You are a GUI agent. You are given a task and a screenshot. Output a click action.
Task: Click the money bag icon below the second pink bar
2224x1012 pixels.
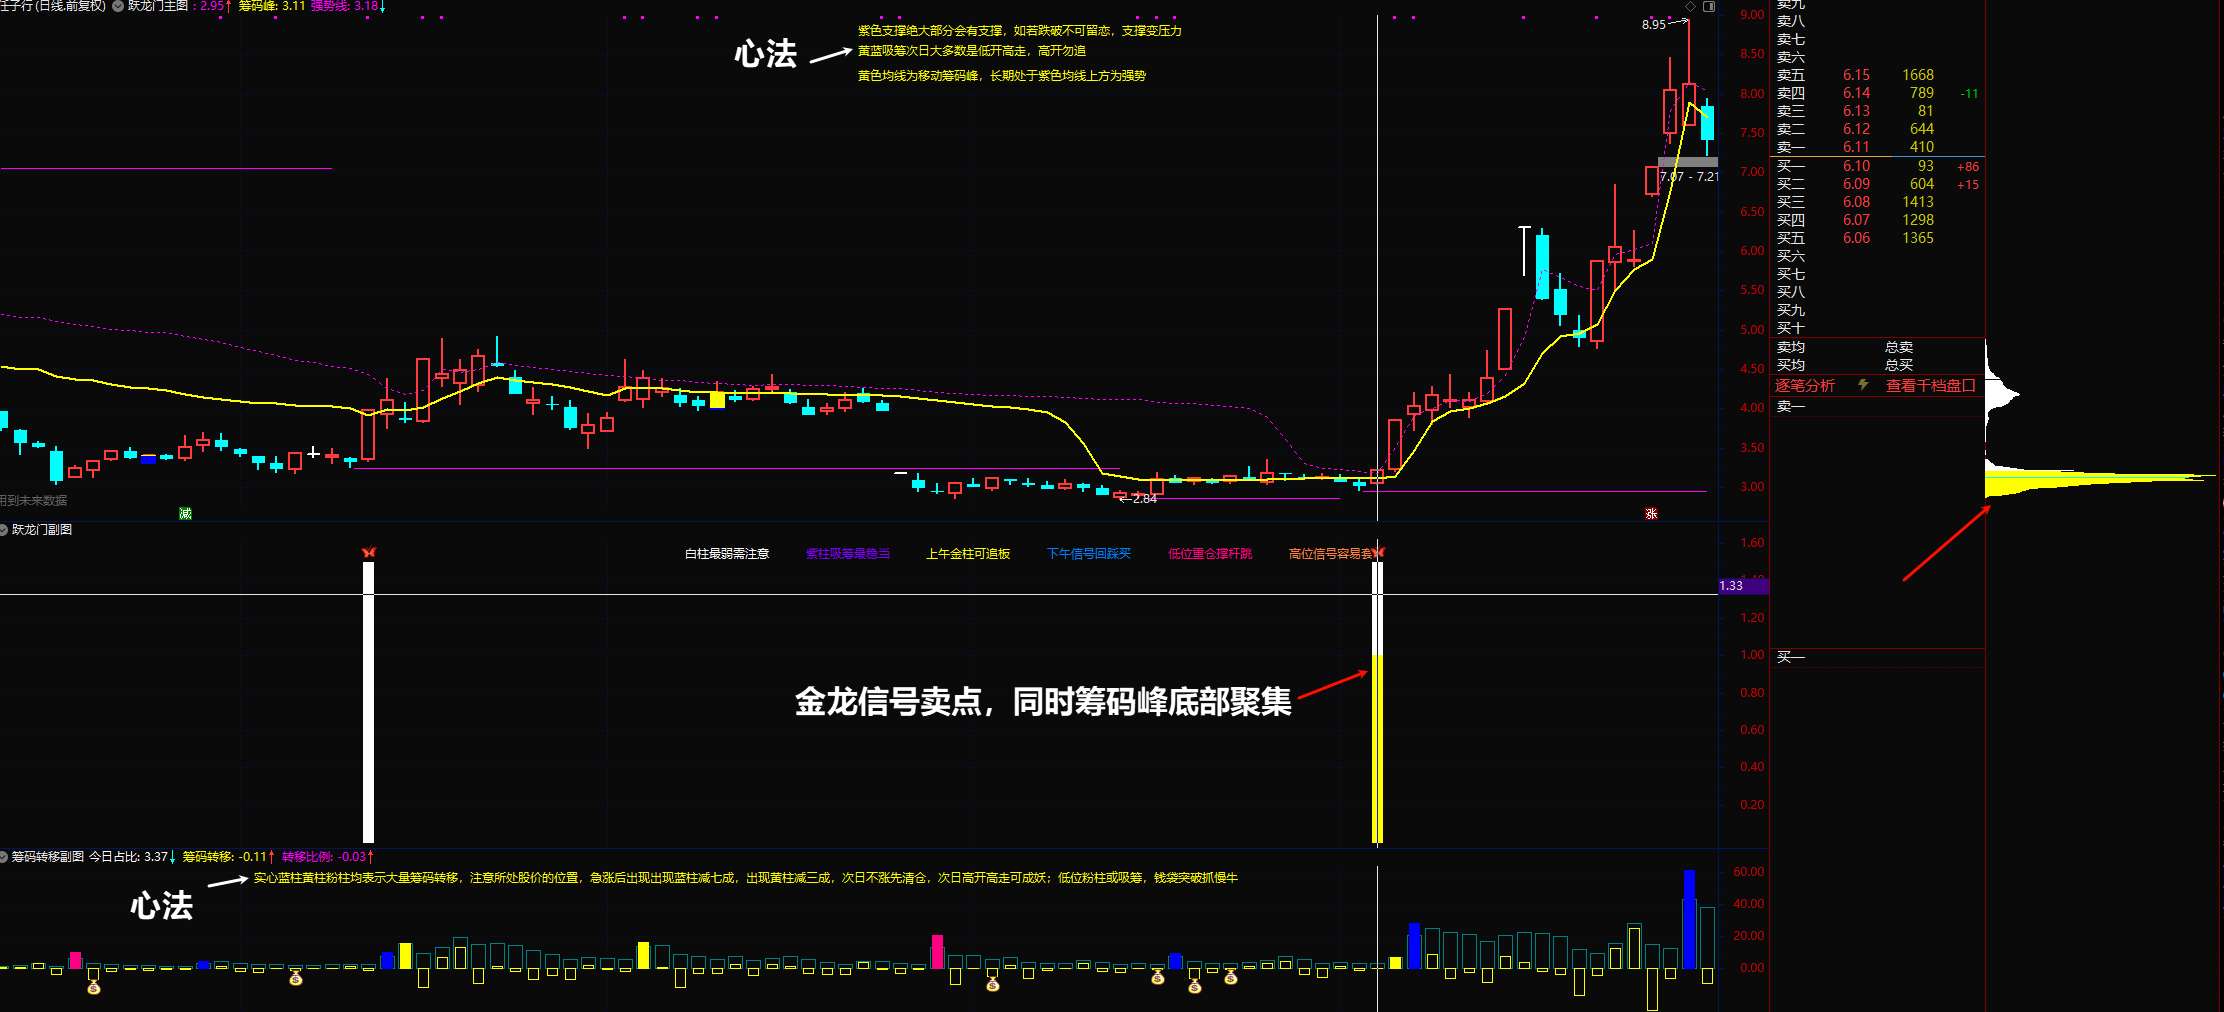pyautogui.click(x=992, y=984)
